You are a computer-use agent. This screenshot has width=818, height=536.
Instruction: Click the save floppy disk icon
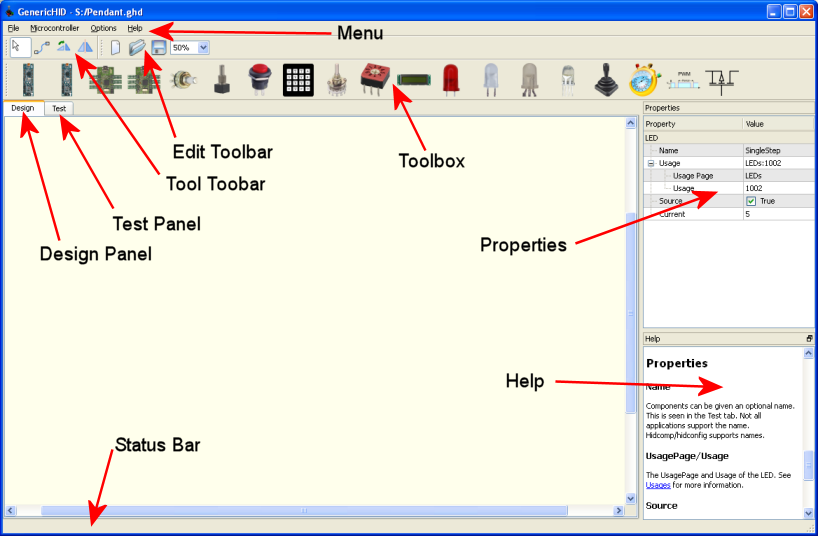pyautogui.click(x=158, y=47)
